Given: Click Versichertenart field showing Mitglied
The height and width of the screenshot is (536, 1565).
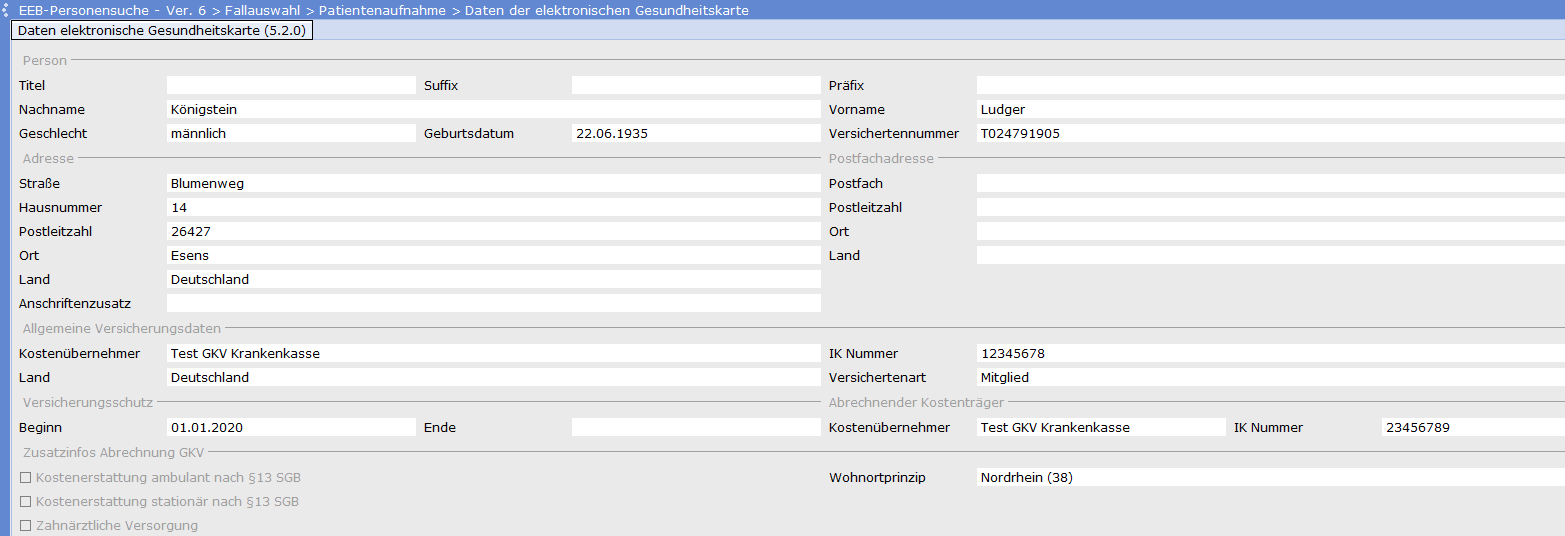Looking at the screenshot, I should coord(1271,378).
